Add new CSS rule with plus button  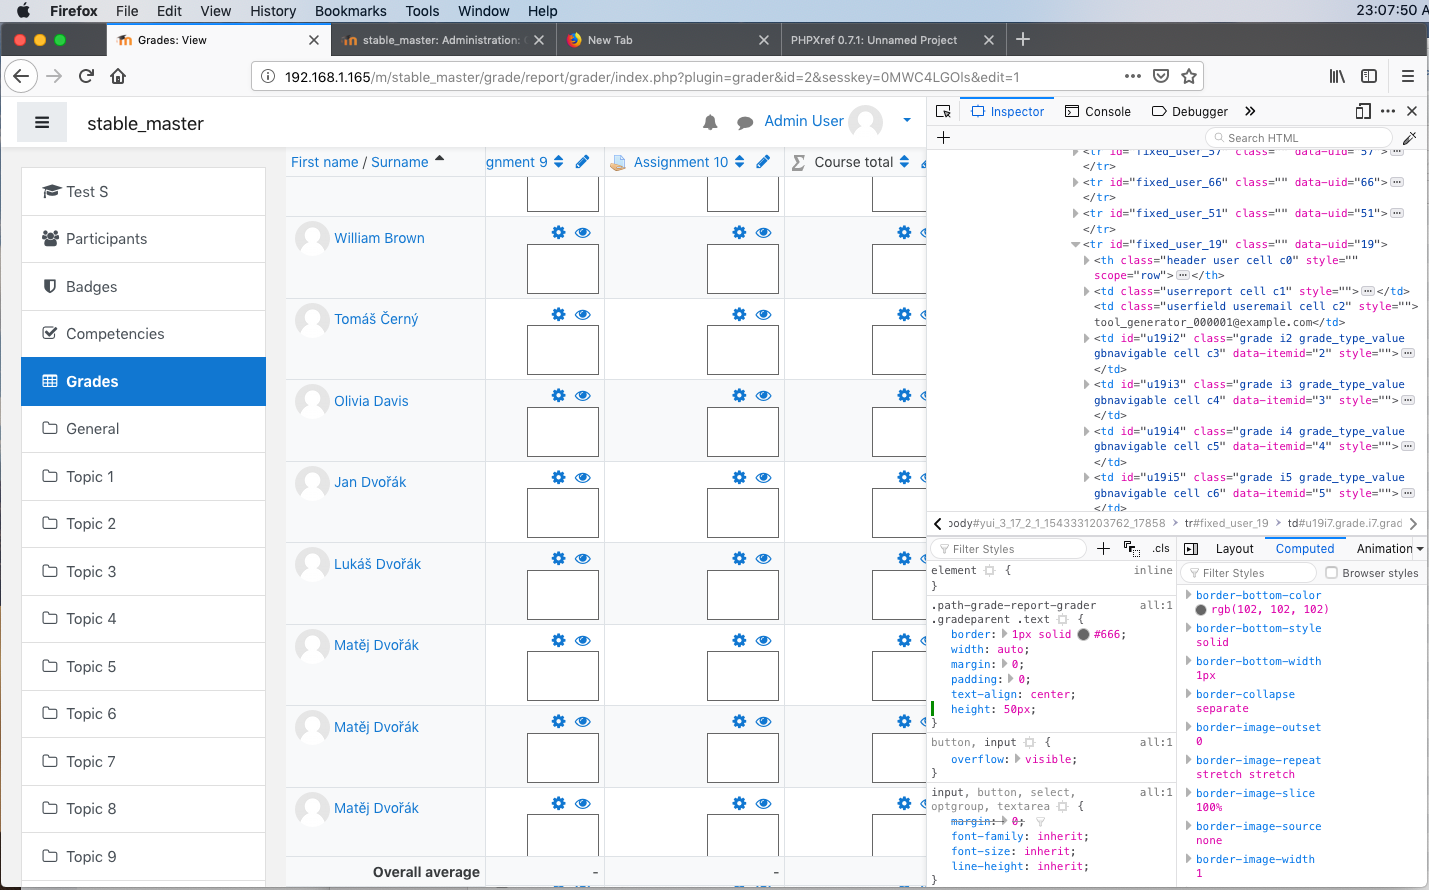(1103, 548)
